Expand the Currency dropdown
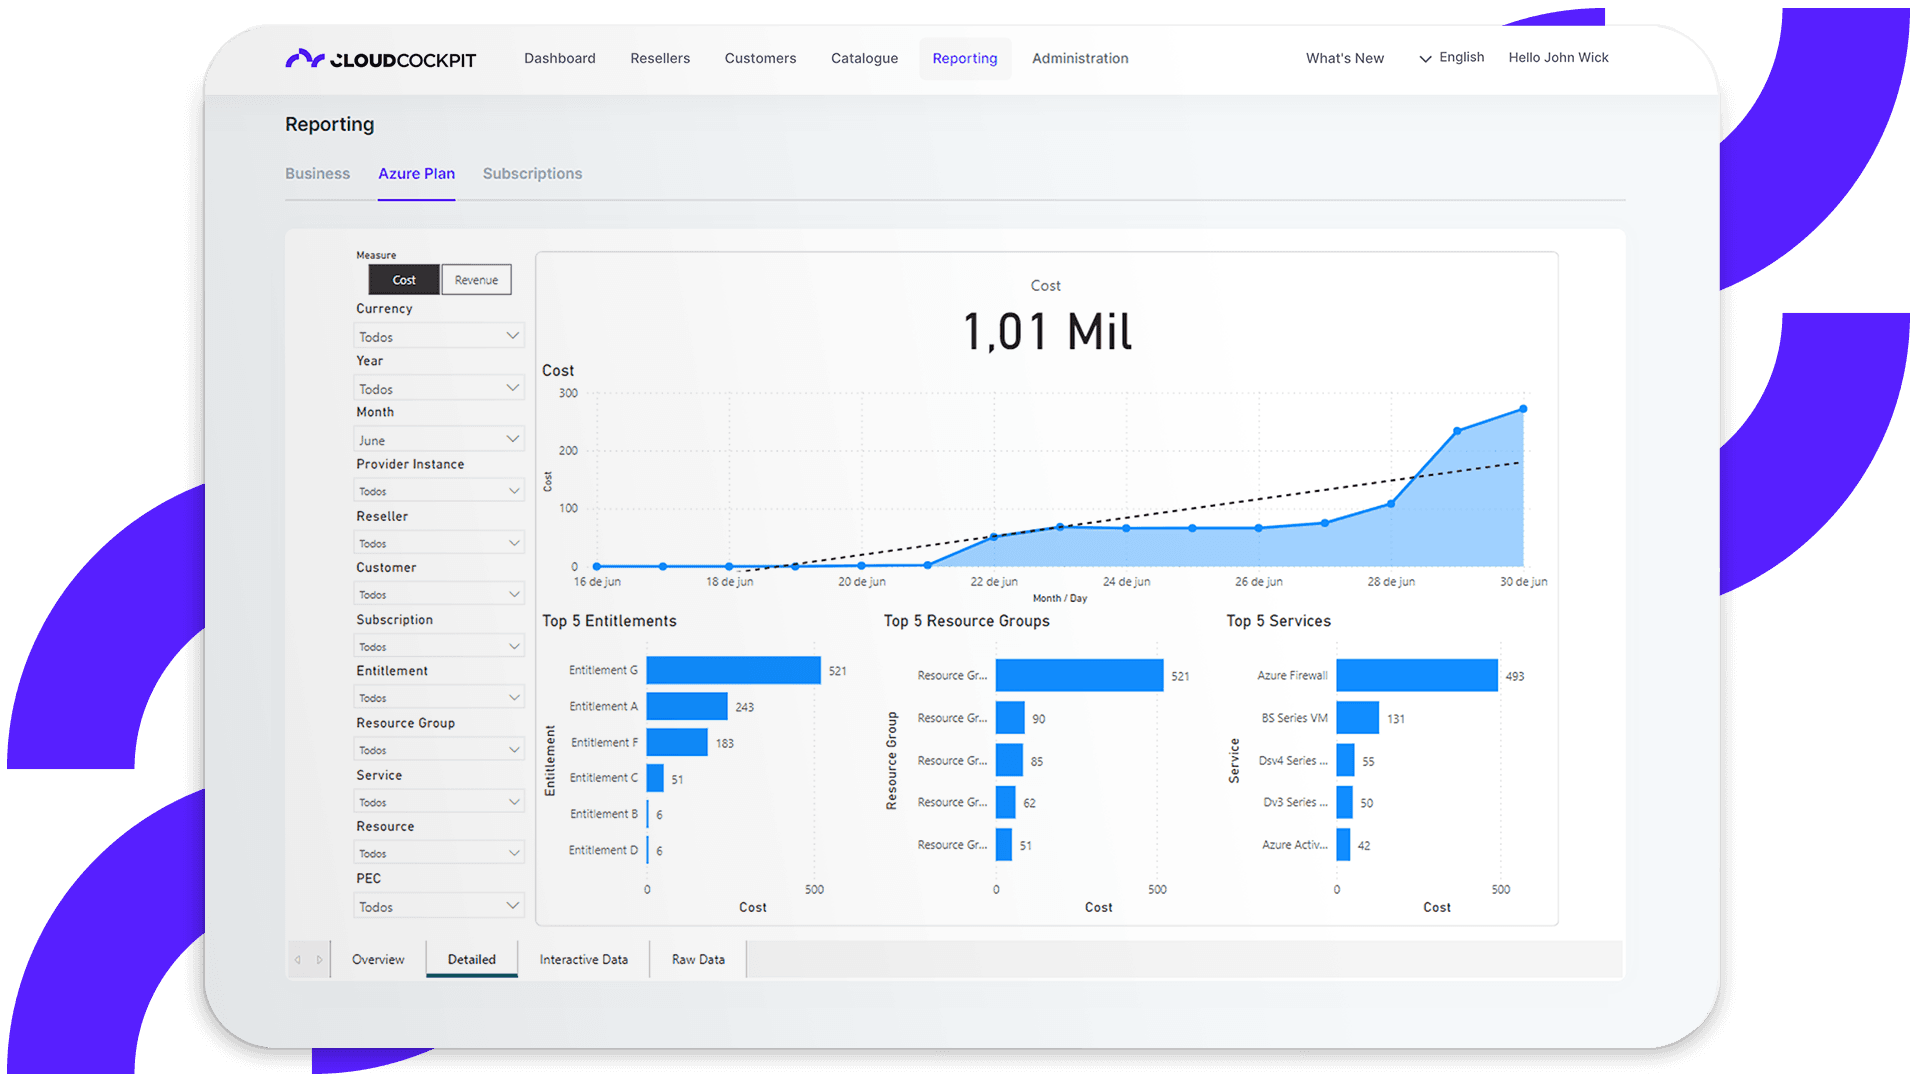Image resolution: width=1920 pixels, height=1080 pixels. pos(439,337)
